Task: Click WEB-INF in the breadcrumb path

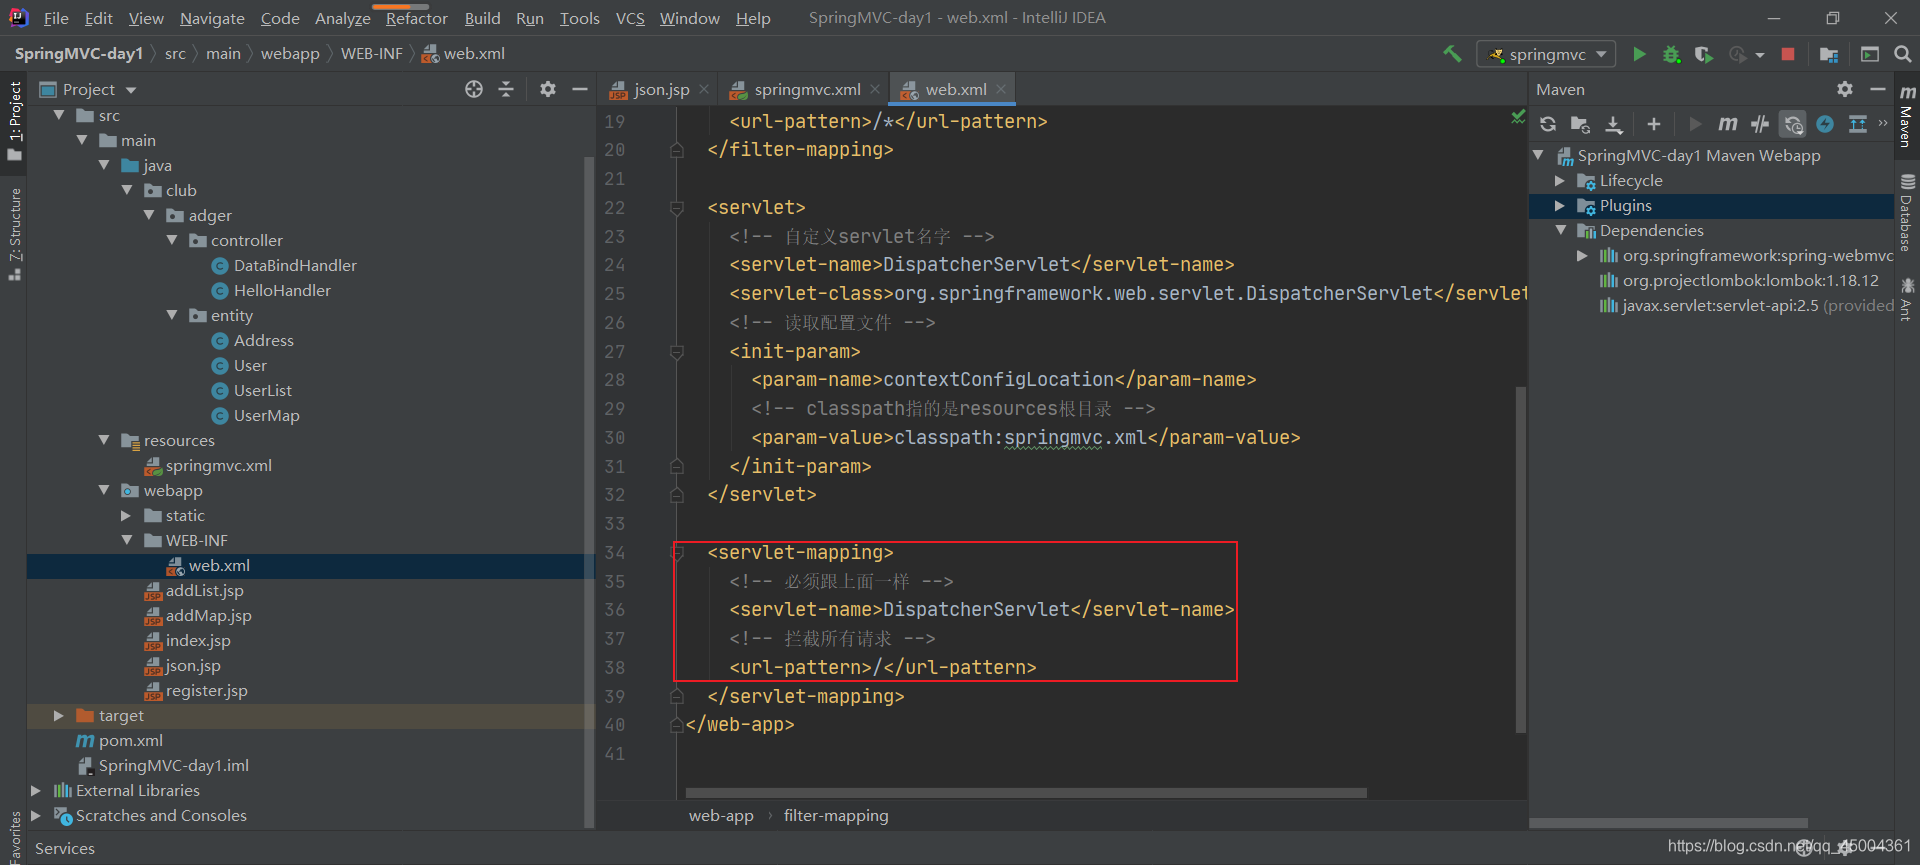Action: pyautogui.click(x=371, y=54)
